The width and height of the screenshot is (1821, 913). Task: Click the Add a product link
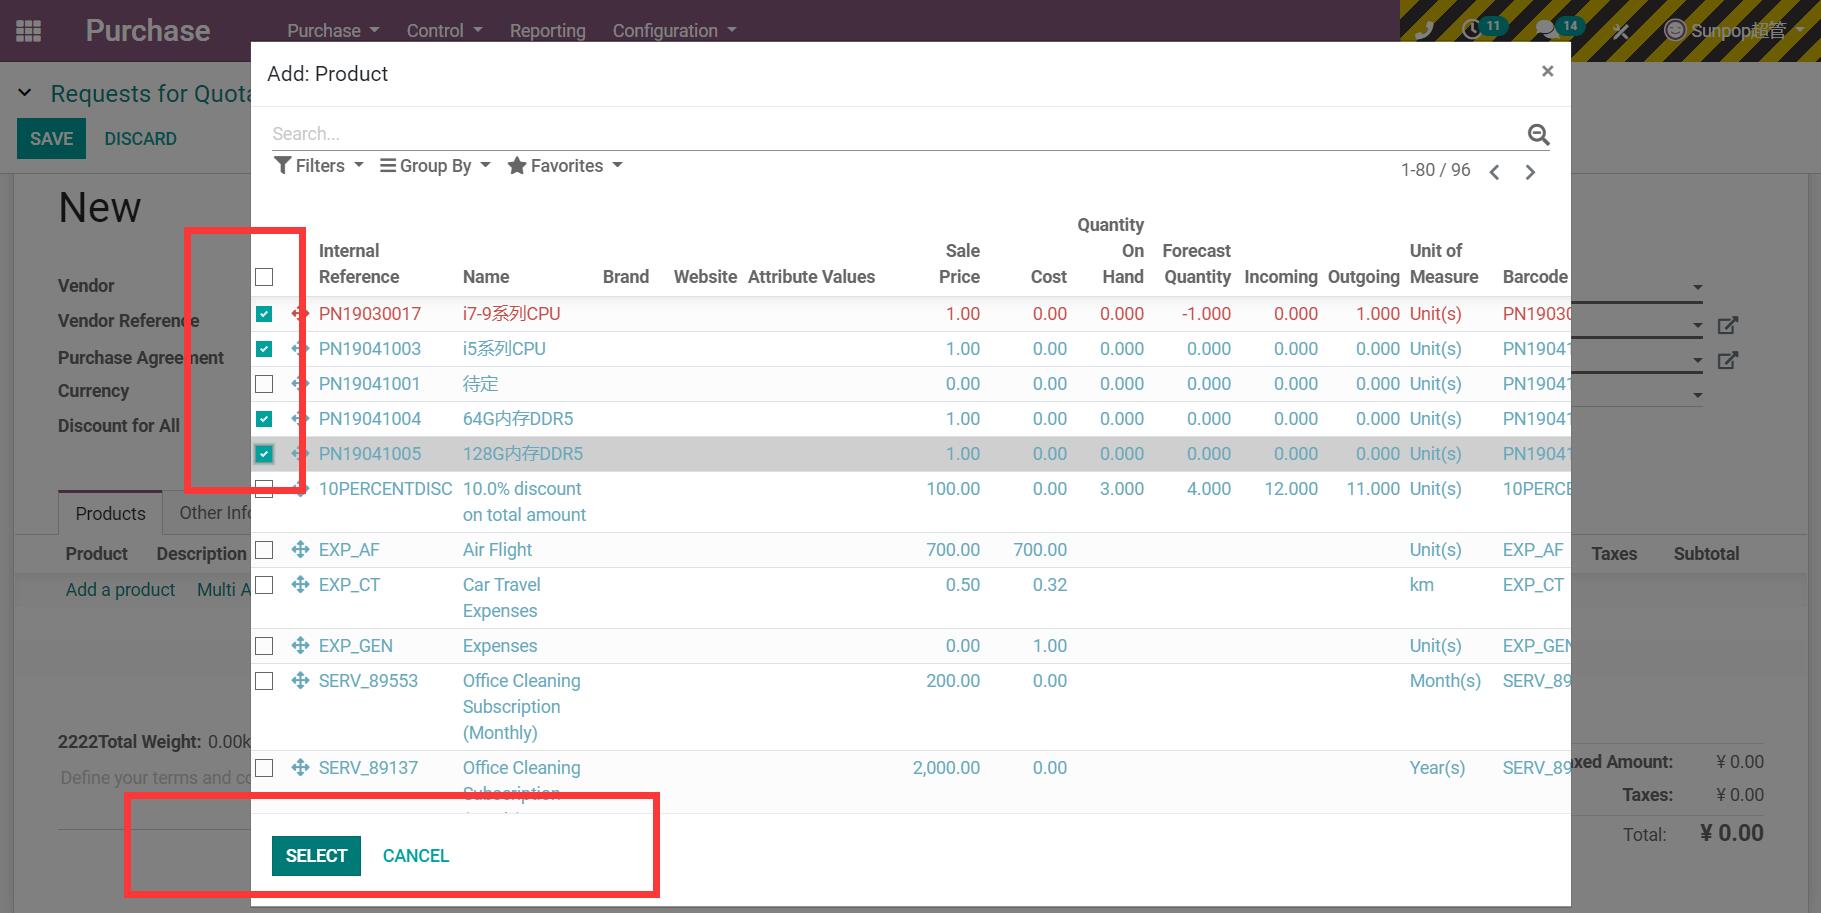click(120, 590)
